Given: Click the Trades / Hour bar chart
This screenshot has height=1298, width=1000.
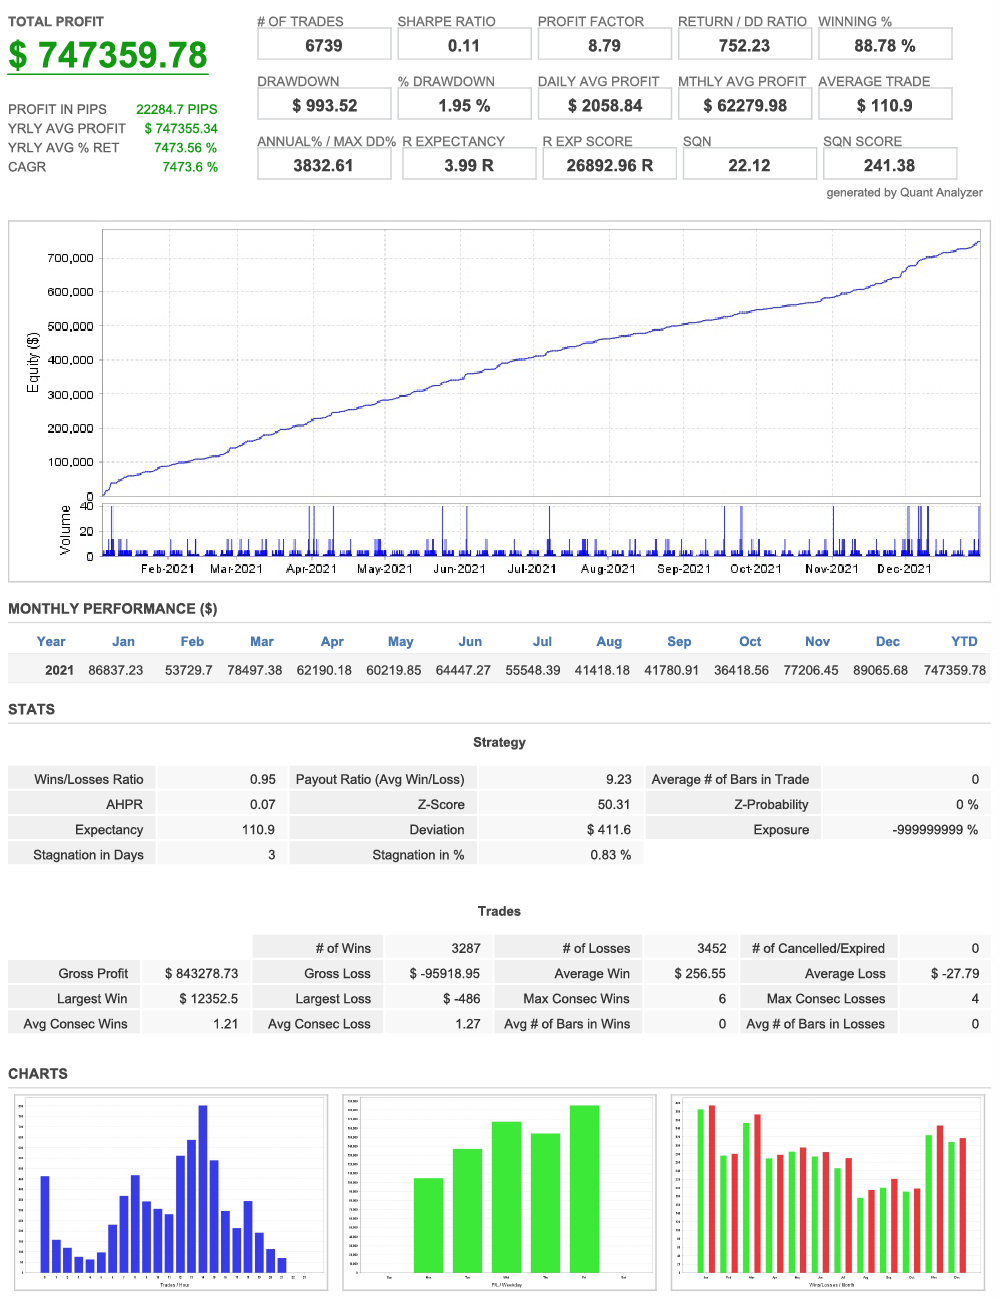Looking at the screenshot, I should (x=171, y=1191).
